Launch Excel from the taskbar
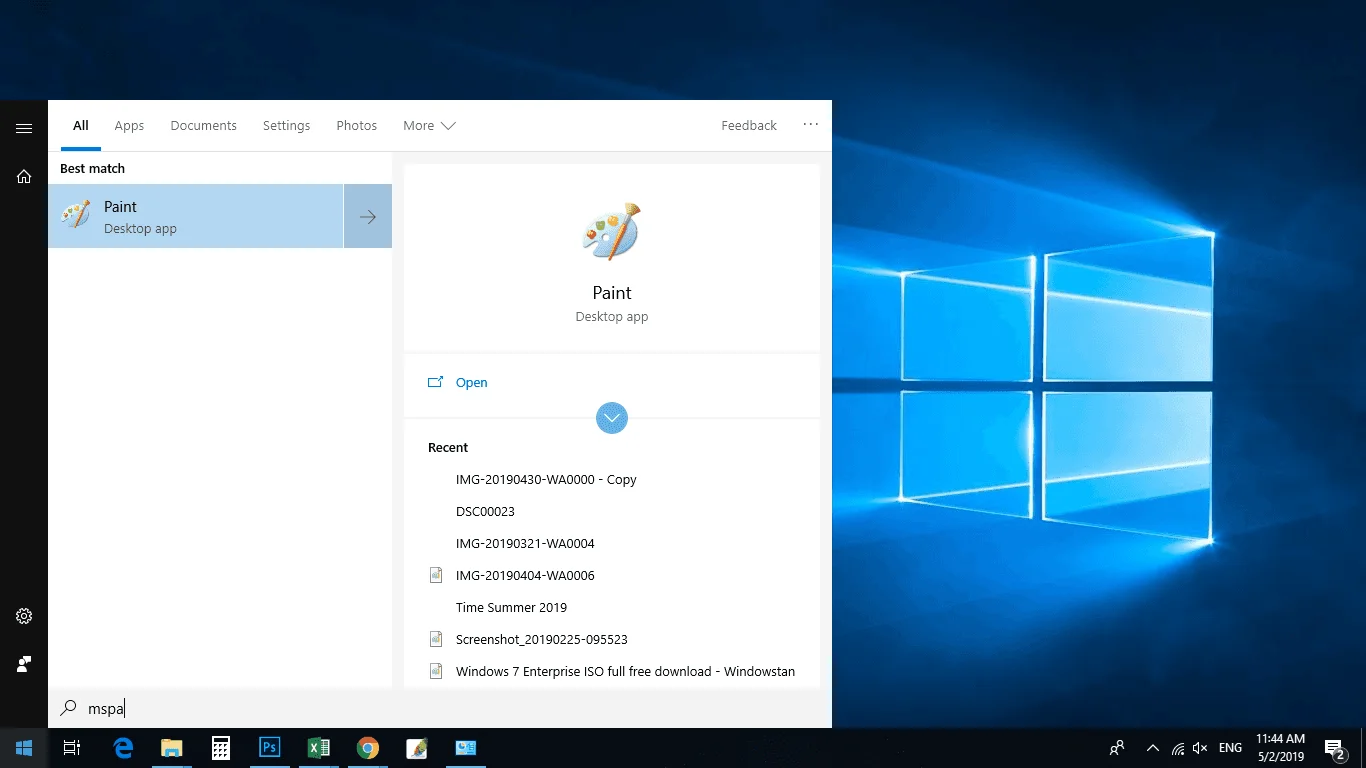This screenshot has height=768, width=1366. [318, 747]
